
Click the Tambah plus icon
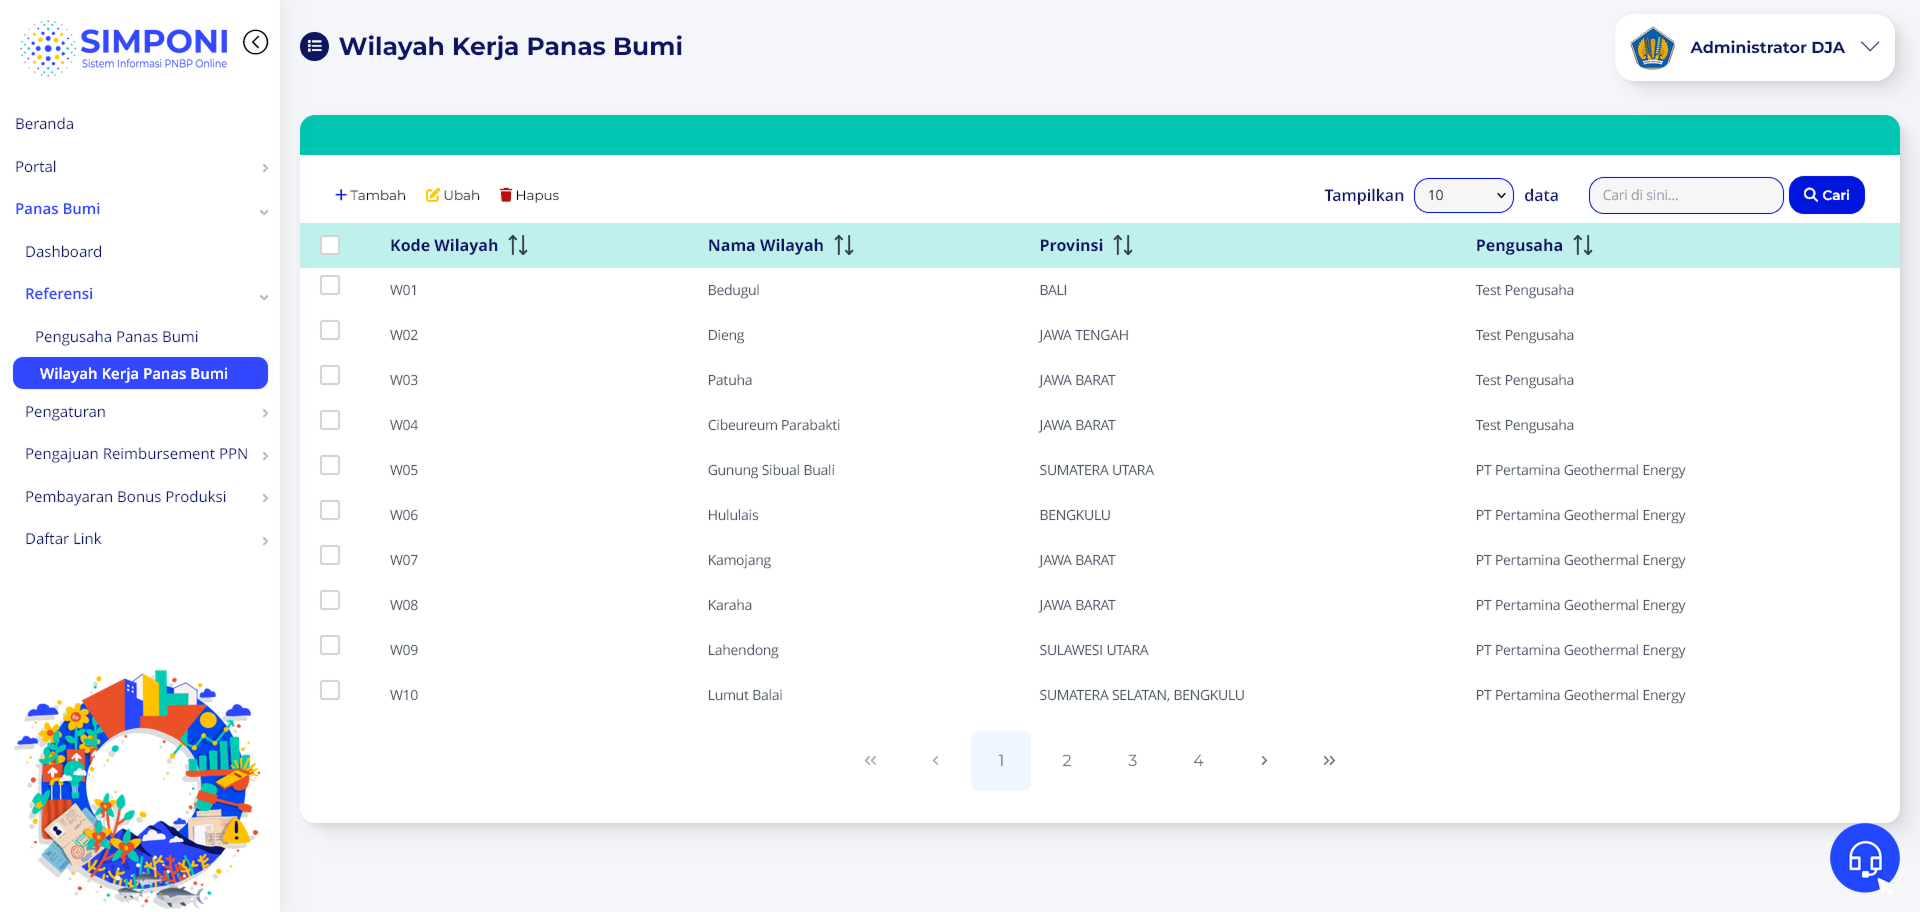(x=341, y=195)
